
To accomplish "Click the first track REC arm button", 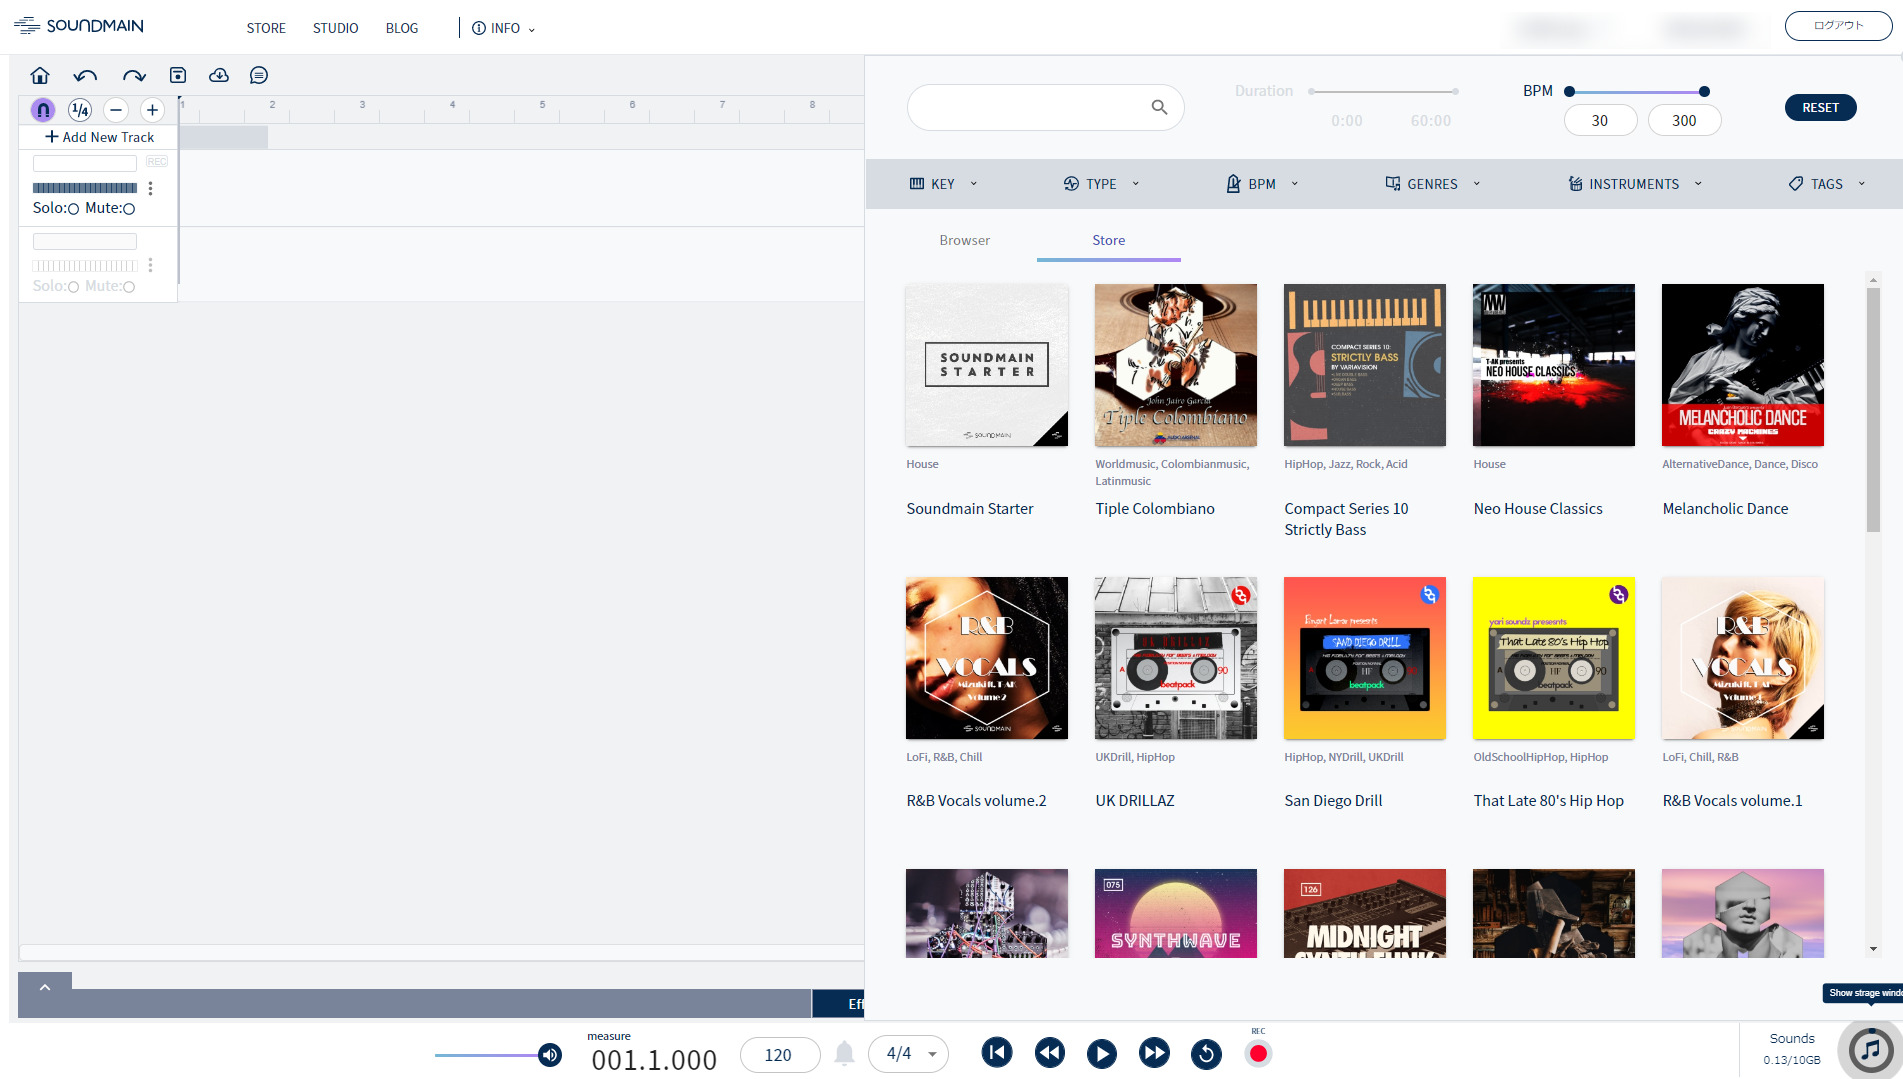I will (x=157, y=162).
